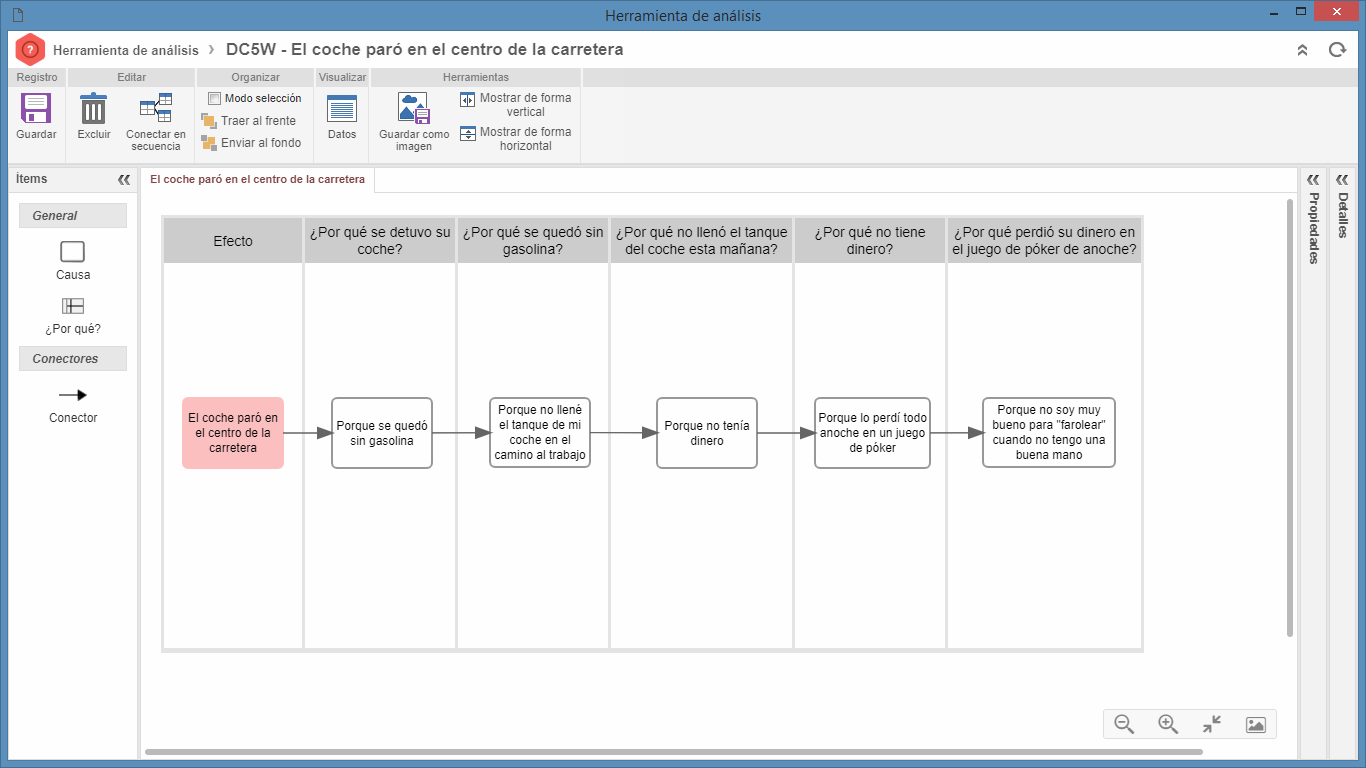Delete item with Excluir trash icon
The image size is (1366, 768).
coord(94,108)
